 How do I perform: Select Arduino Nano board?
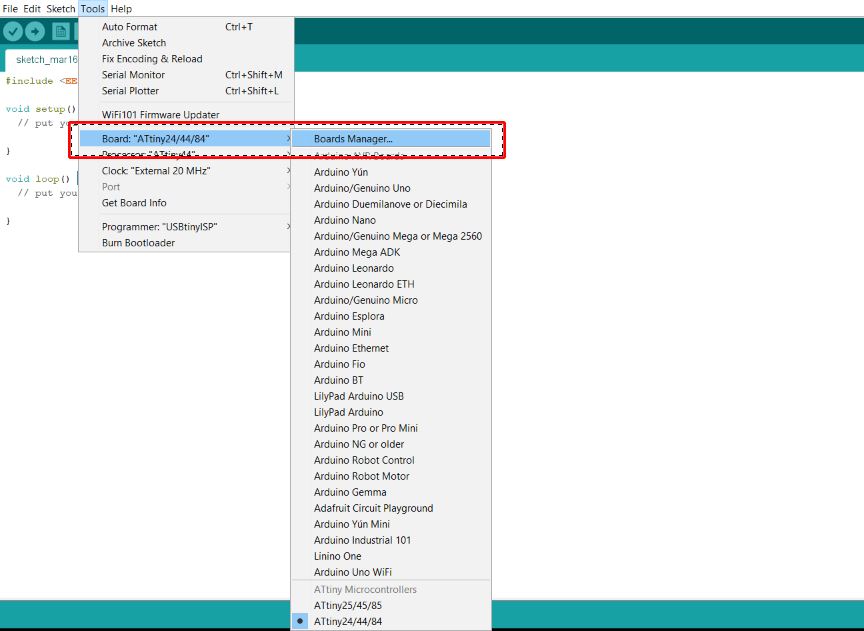391,220
